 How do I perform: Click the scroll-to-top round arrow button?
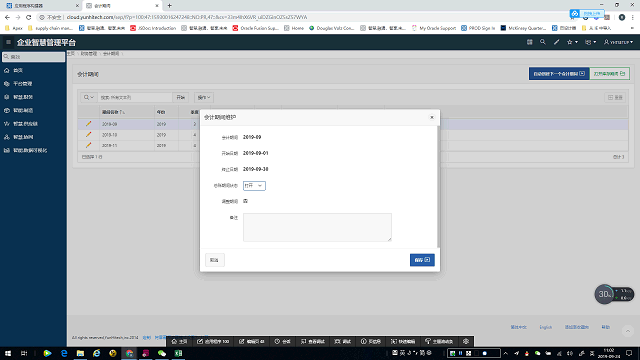628,331
